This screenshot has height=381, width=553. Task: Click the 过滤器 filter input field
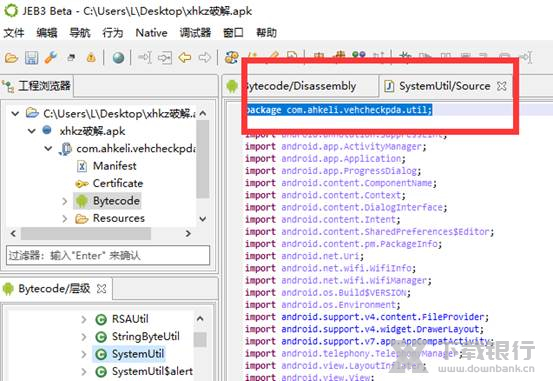[x=108, y=255]
